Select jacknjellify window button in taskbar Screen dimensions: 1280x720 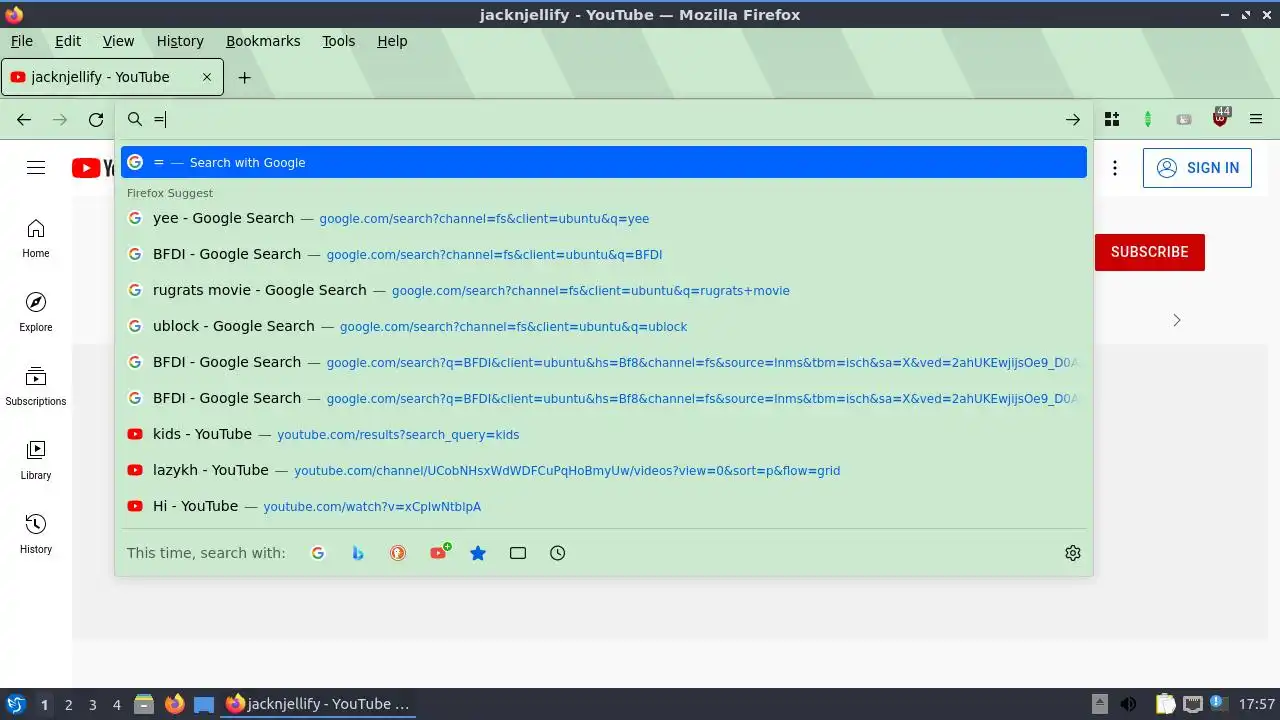click(x=317, y=705)
